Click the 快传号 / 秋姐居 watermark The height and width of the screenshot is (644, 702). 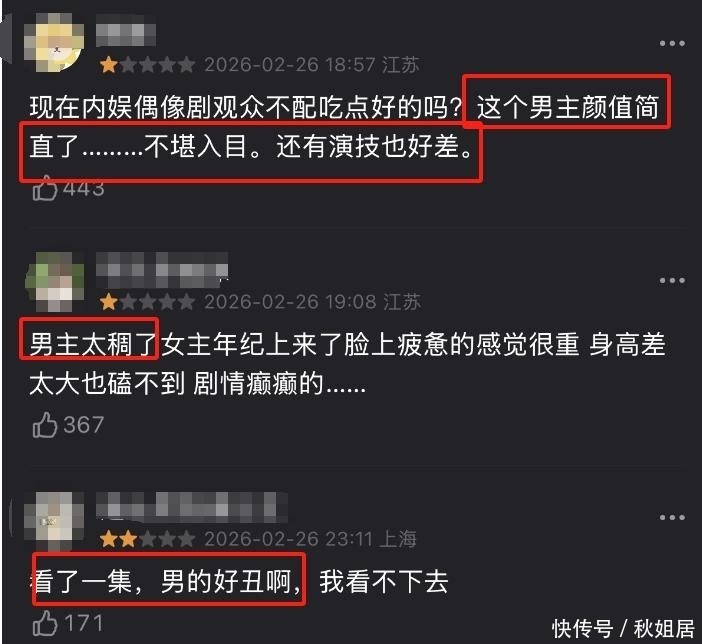point(623,628)
